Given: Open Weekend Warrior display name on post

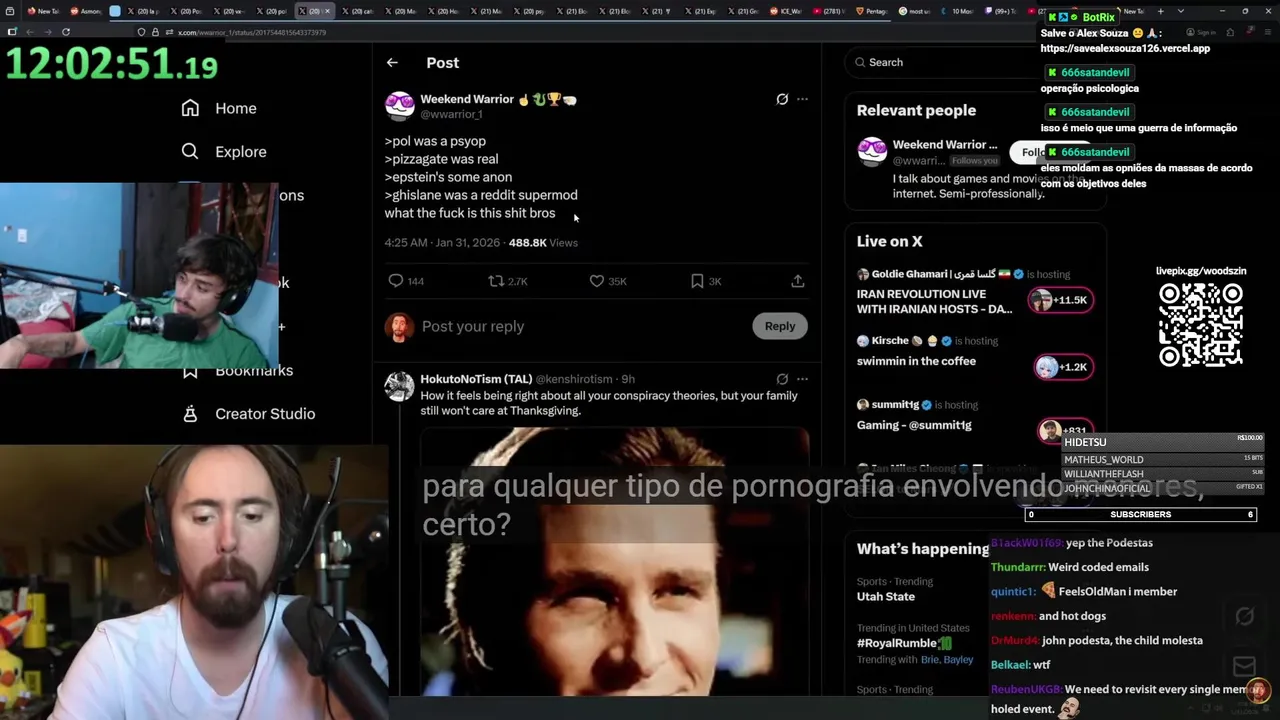Looking at the screenshot, I should click(467, 99).
